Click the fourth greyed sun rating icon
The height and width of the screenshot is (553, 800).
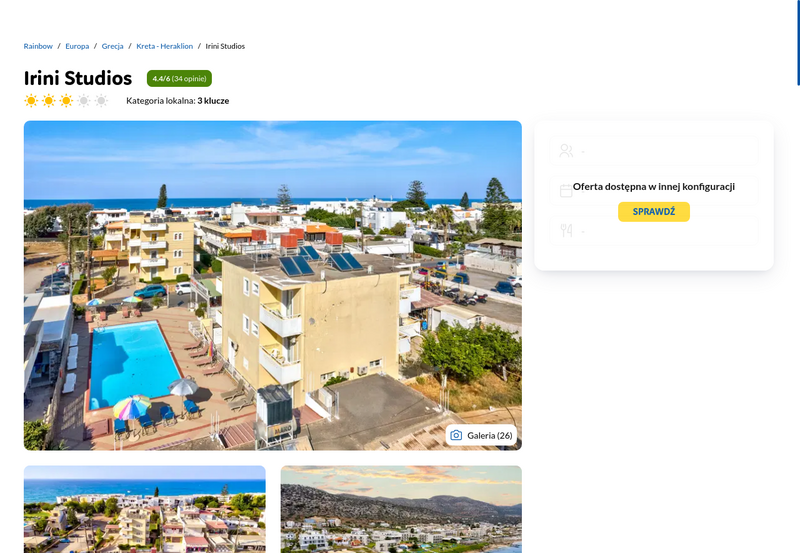pos(84,100)
